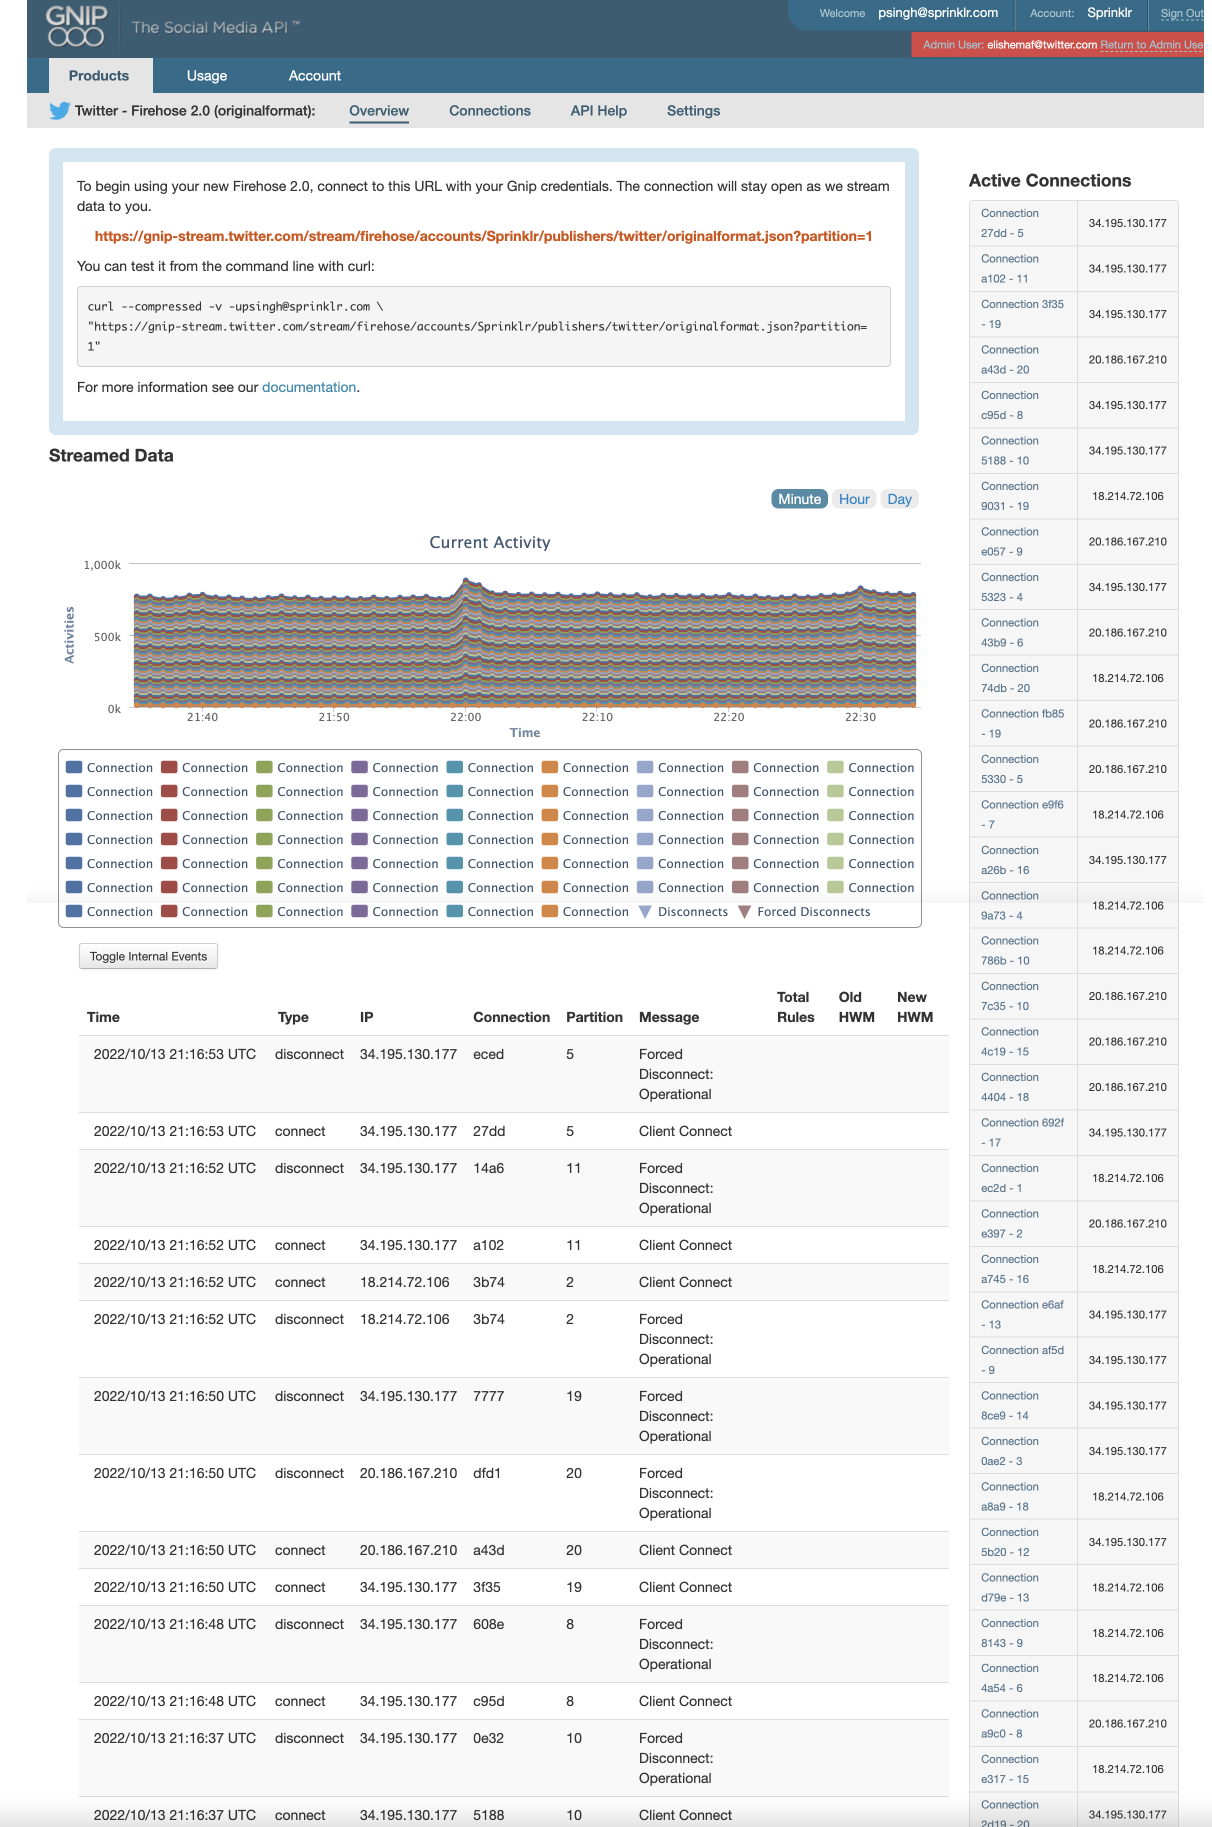Open the Usage tab
1212x1827 pixels.
pyautogui.click(x=207, y=76)
